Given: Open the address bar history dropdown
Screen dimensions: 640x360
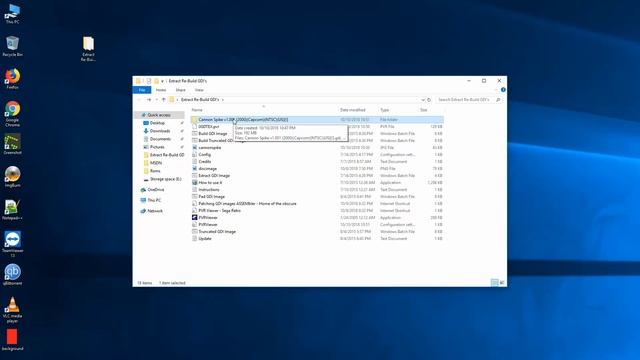Looking at the screenshot, I should (x=422, y=100).
